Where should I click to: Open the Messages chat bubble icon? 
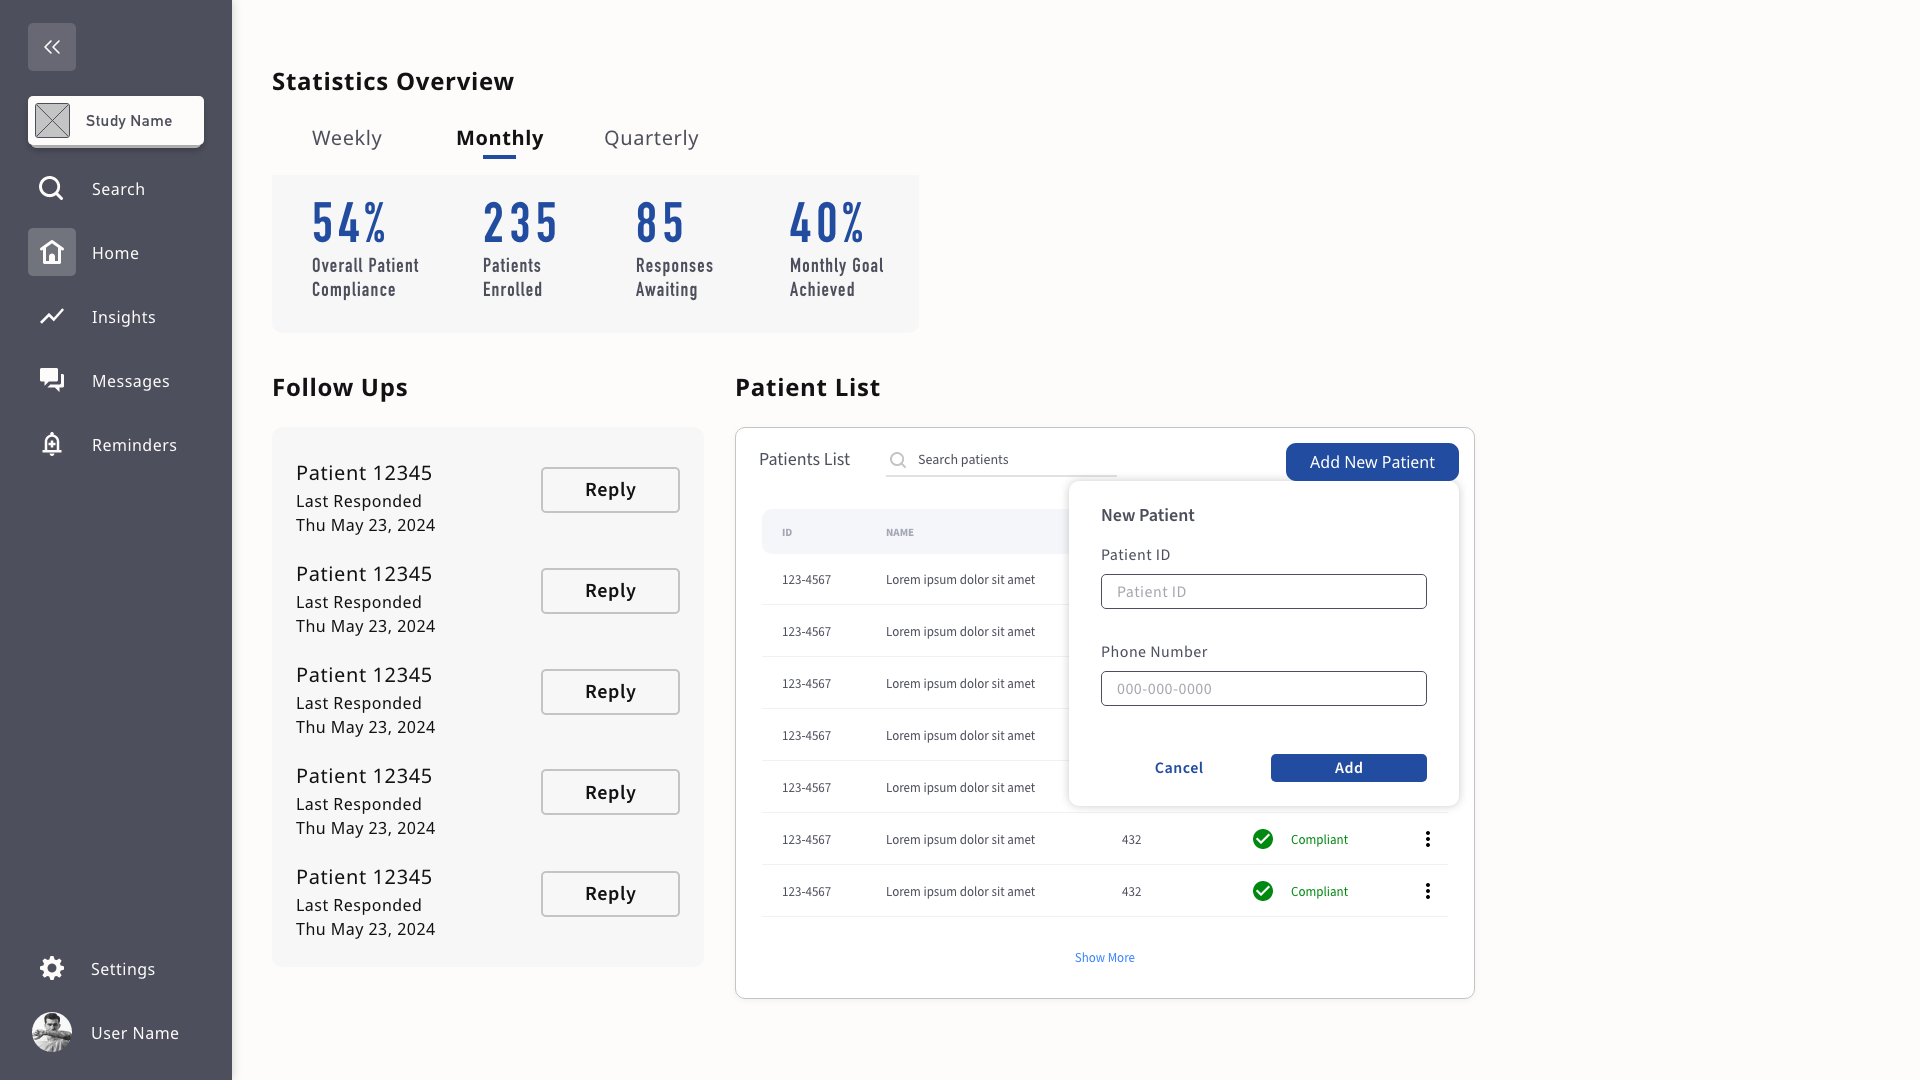[52, 380]
